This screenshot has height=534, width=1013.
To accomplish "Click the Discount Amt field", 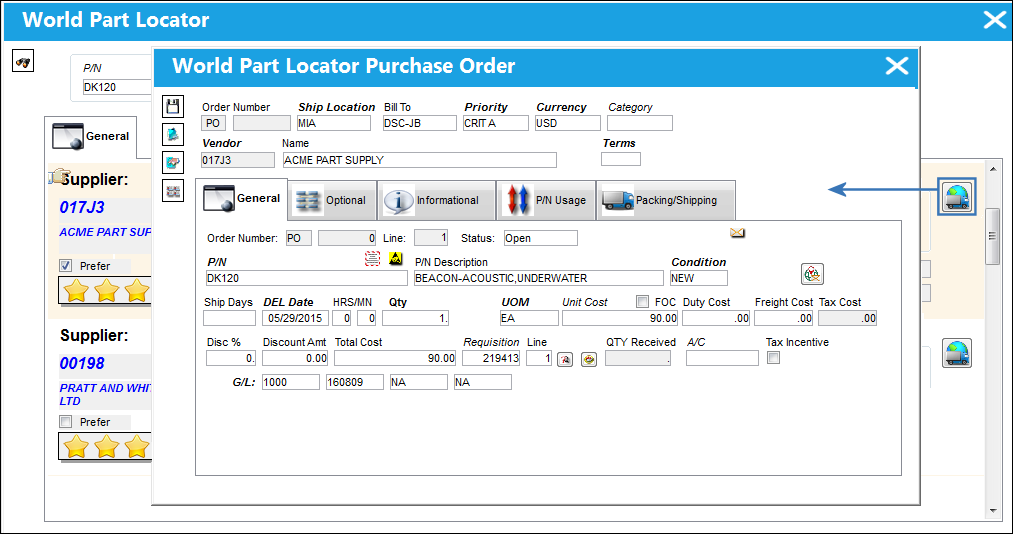I will [295, 358].
